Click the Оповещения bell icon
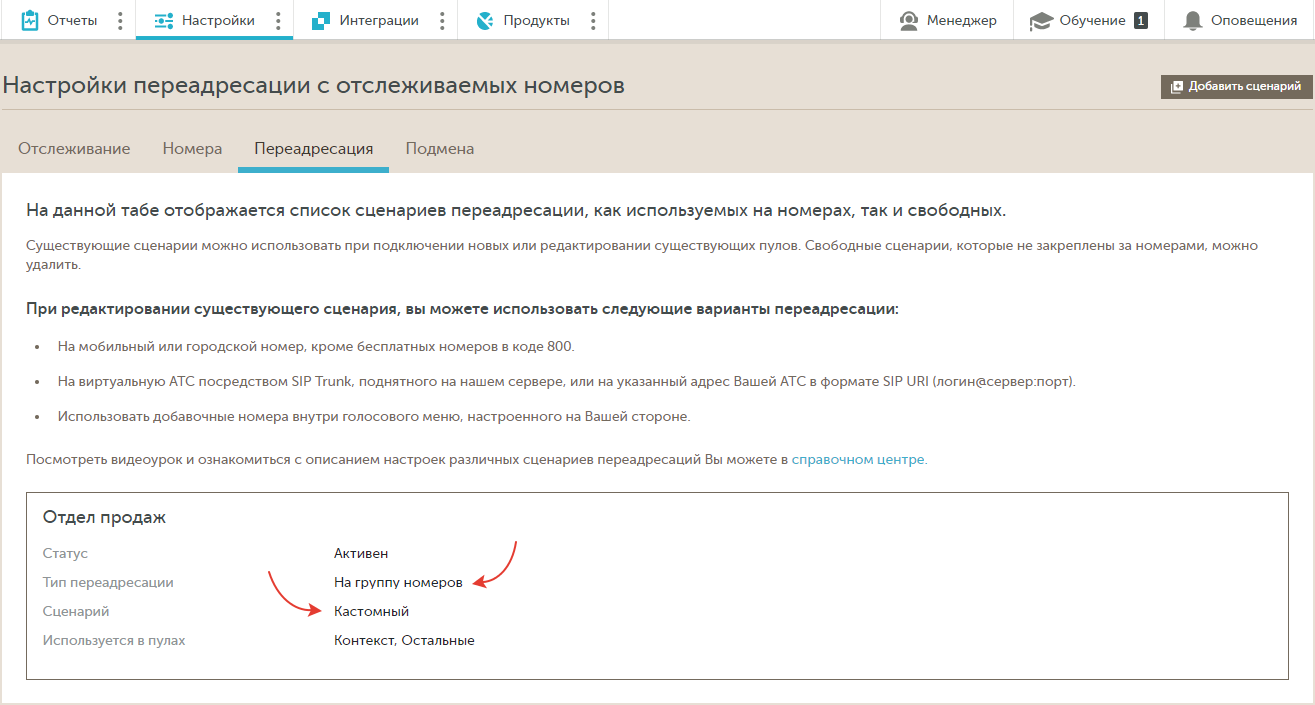 point(1192,20)
